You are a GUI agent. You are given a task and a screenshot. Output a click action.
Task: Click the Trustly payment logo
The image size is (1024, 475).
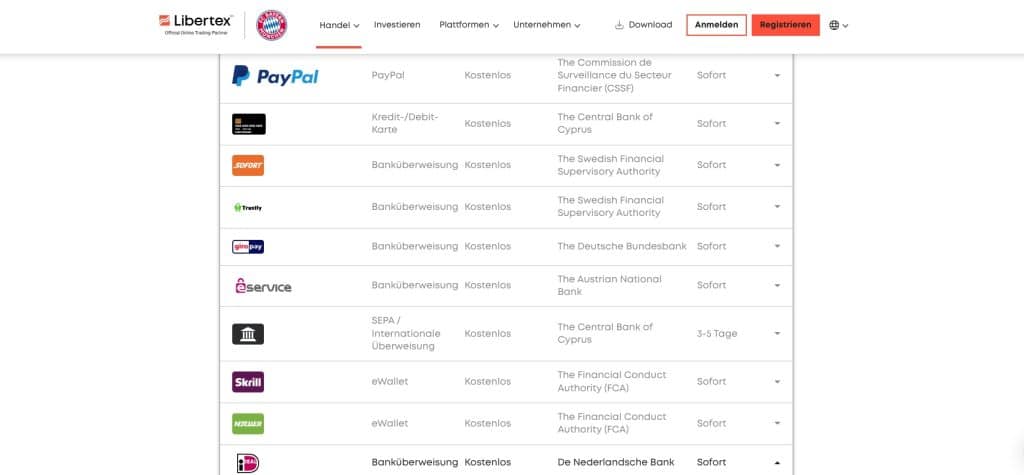click(x=248, y=207)
